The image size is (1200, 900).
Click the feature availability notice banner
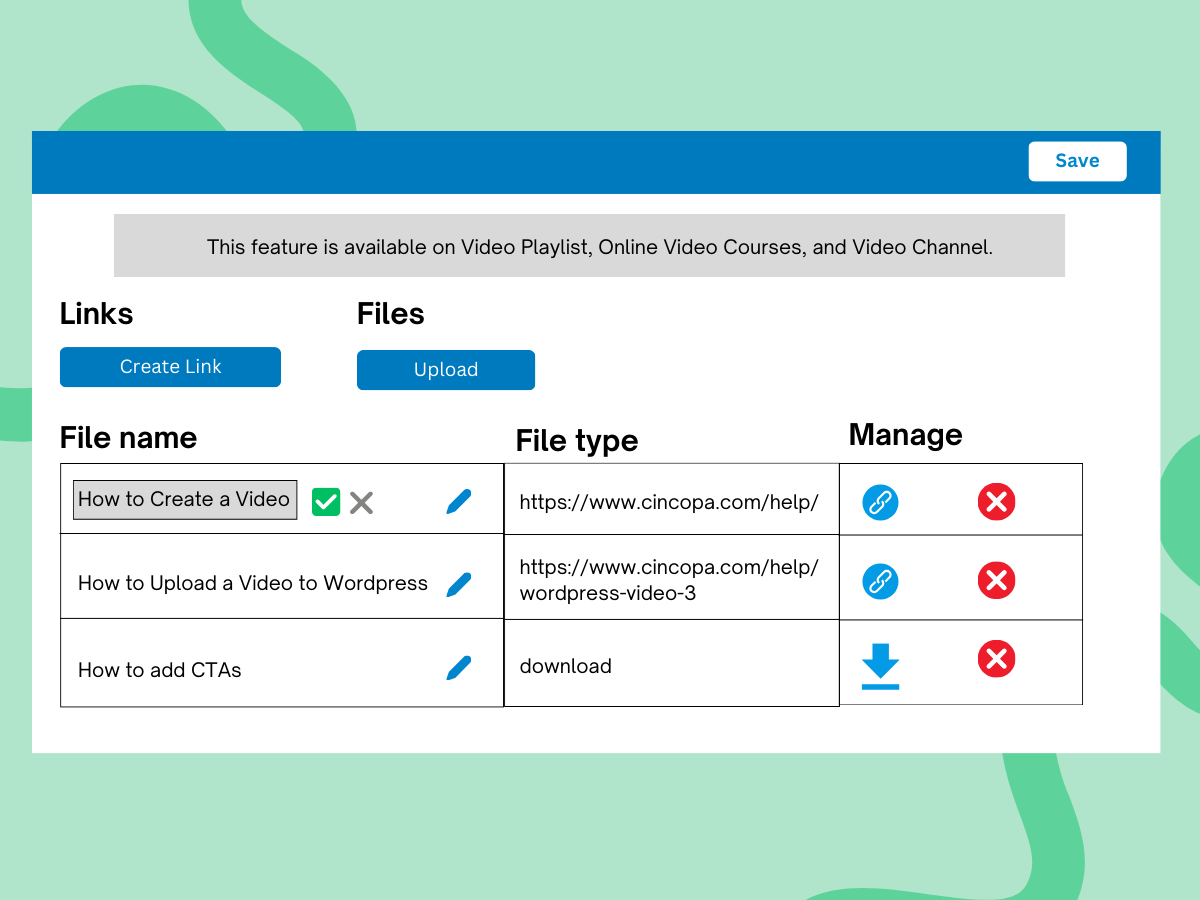589,246
